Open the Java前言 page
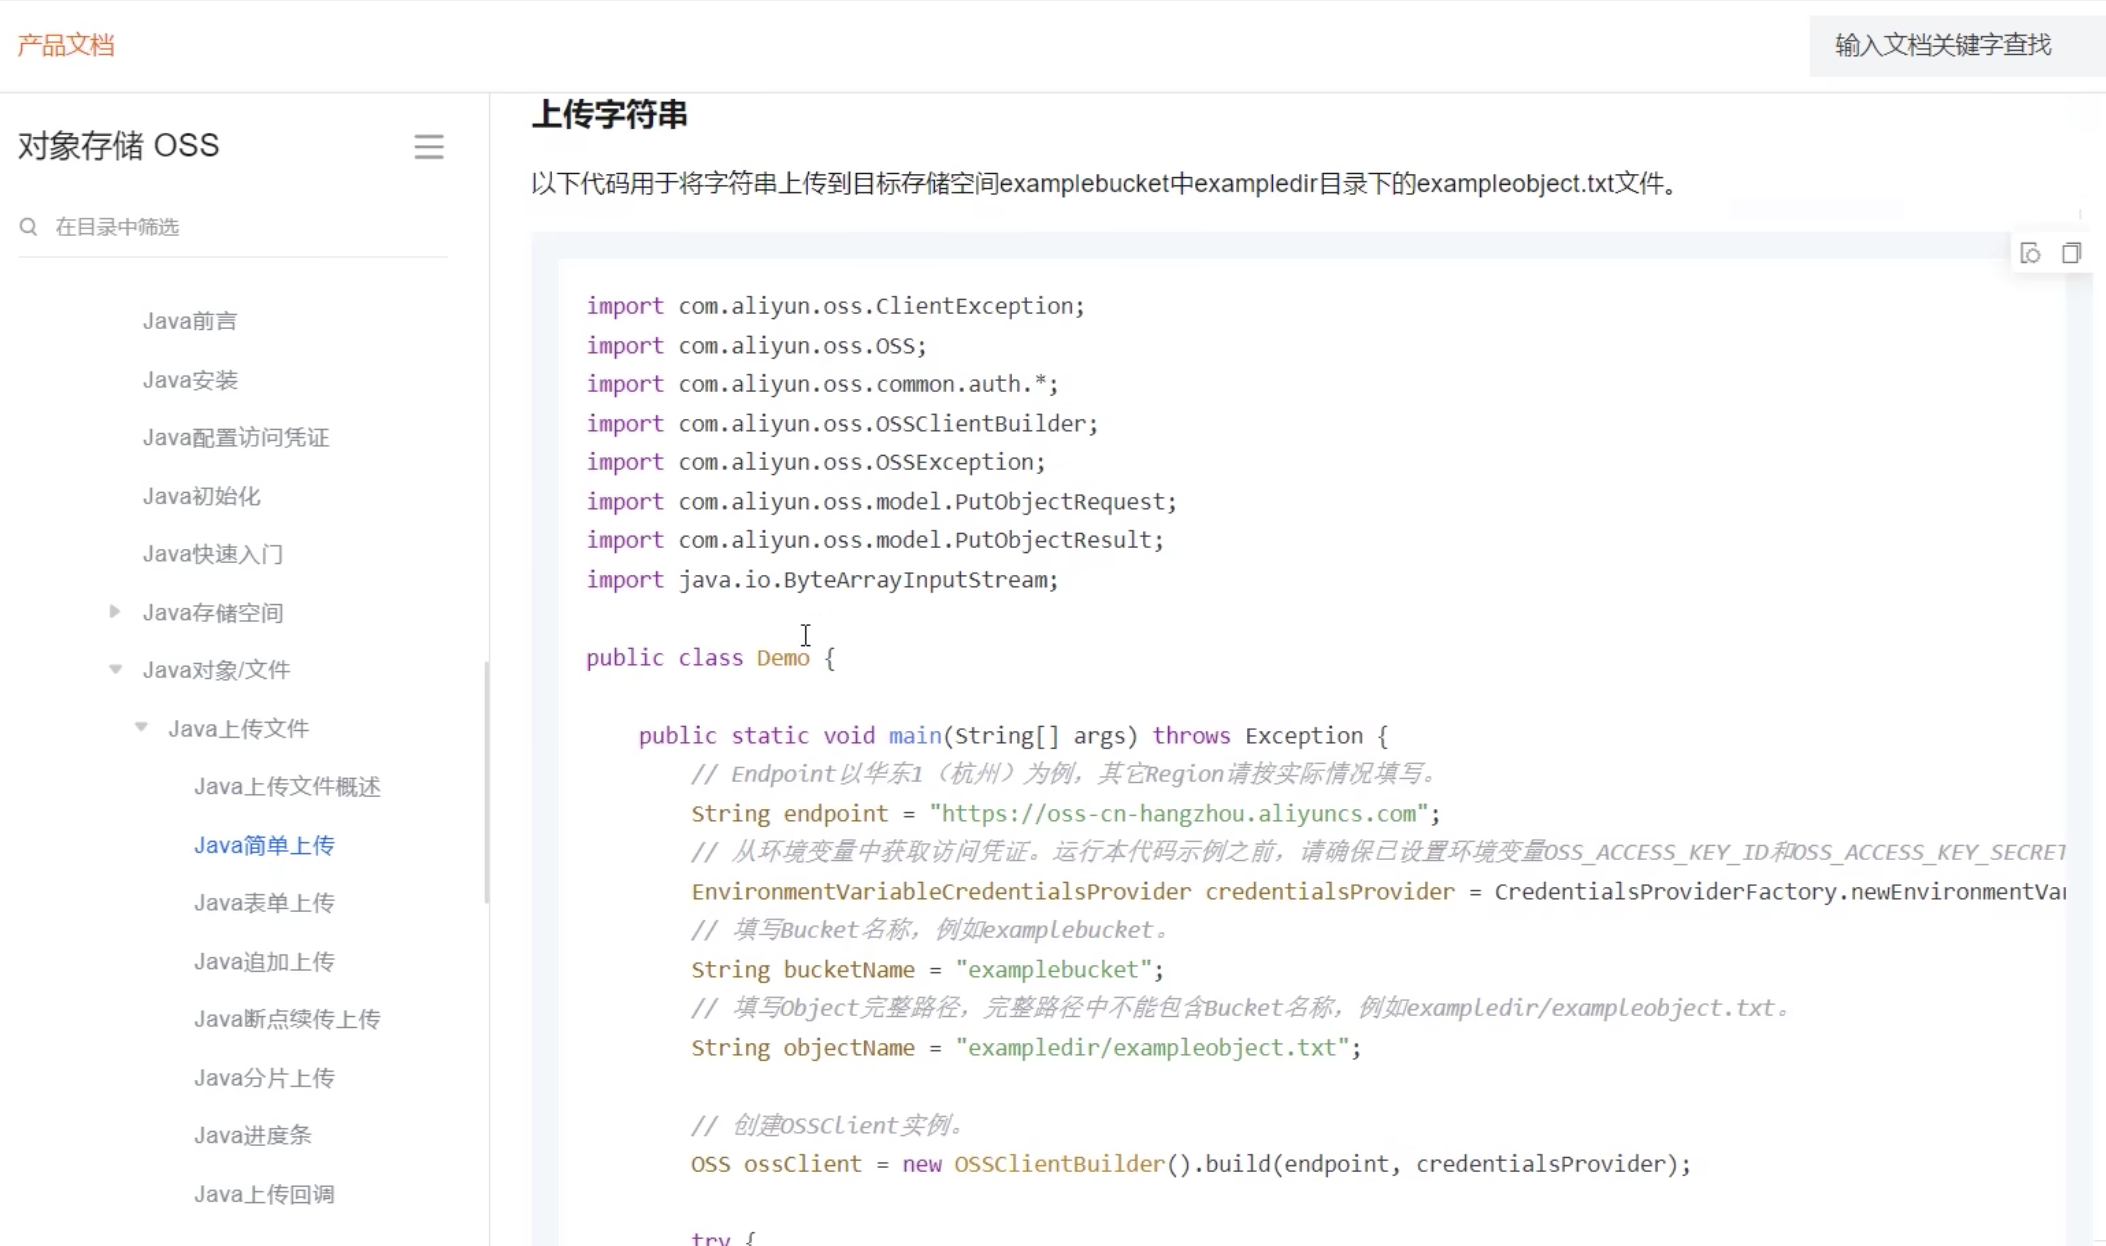This screenshot has width=2106, height=1246. 190,321
